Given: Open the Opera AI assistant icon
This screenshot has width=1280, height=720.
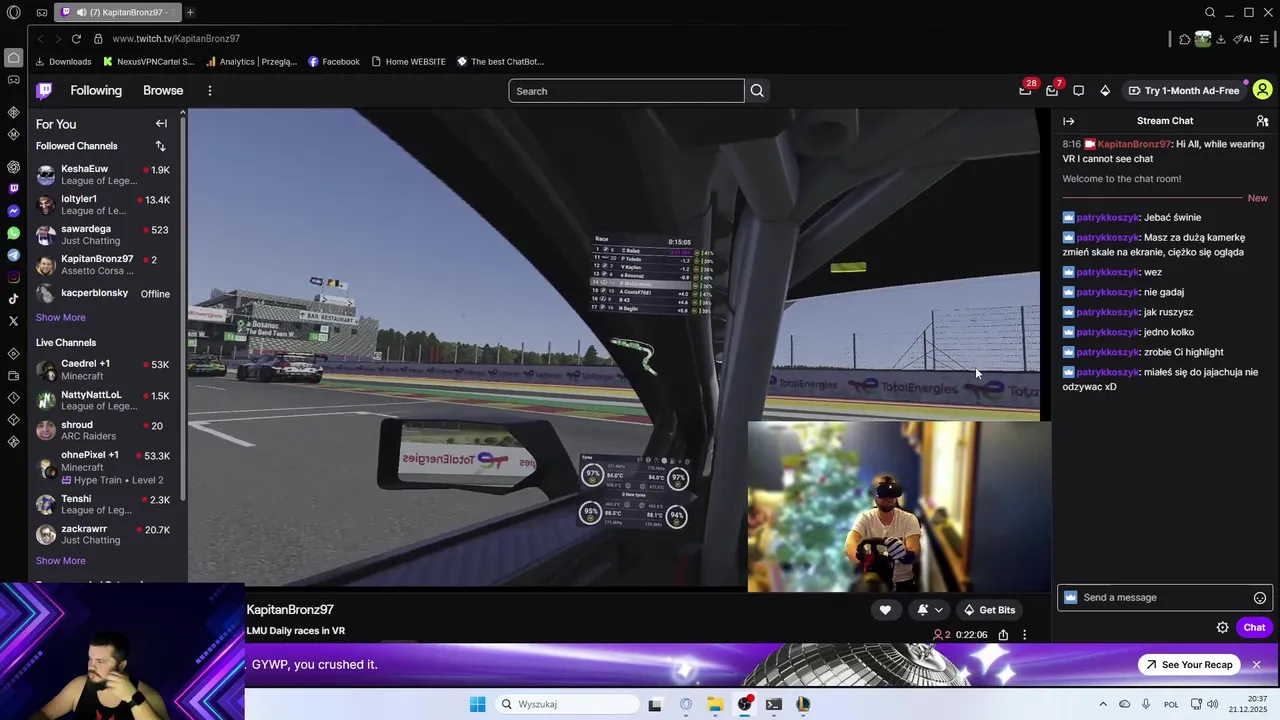Looking at the screenshot, I should point(1242,39).
